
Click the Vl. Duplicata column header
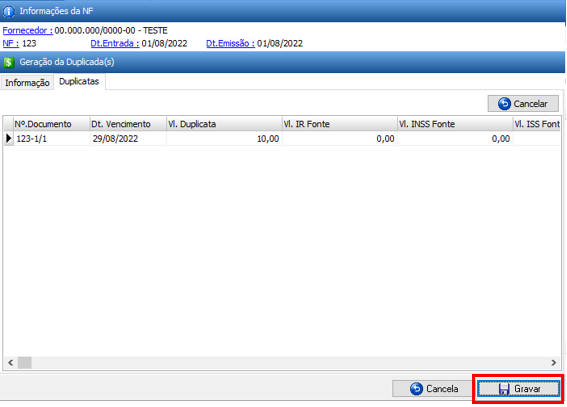click(224, 124)
